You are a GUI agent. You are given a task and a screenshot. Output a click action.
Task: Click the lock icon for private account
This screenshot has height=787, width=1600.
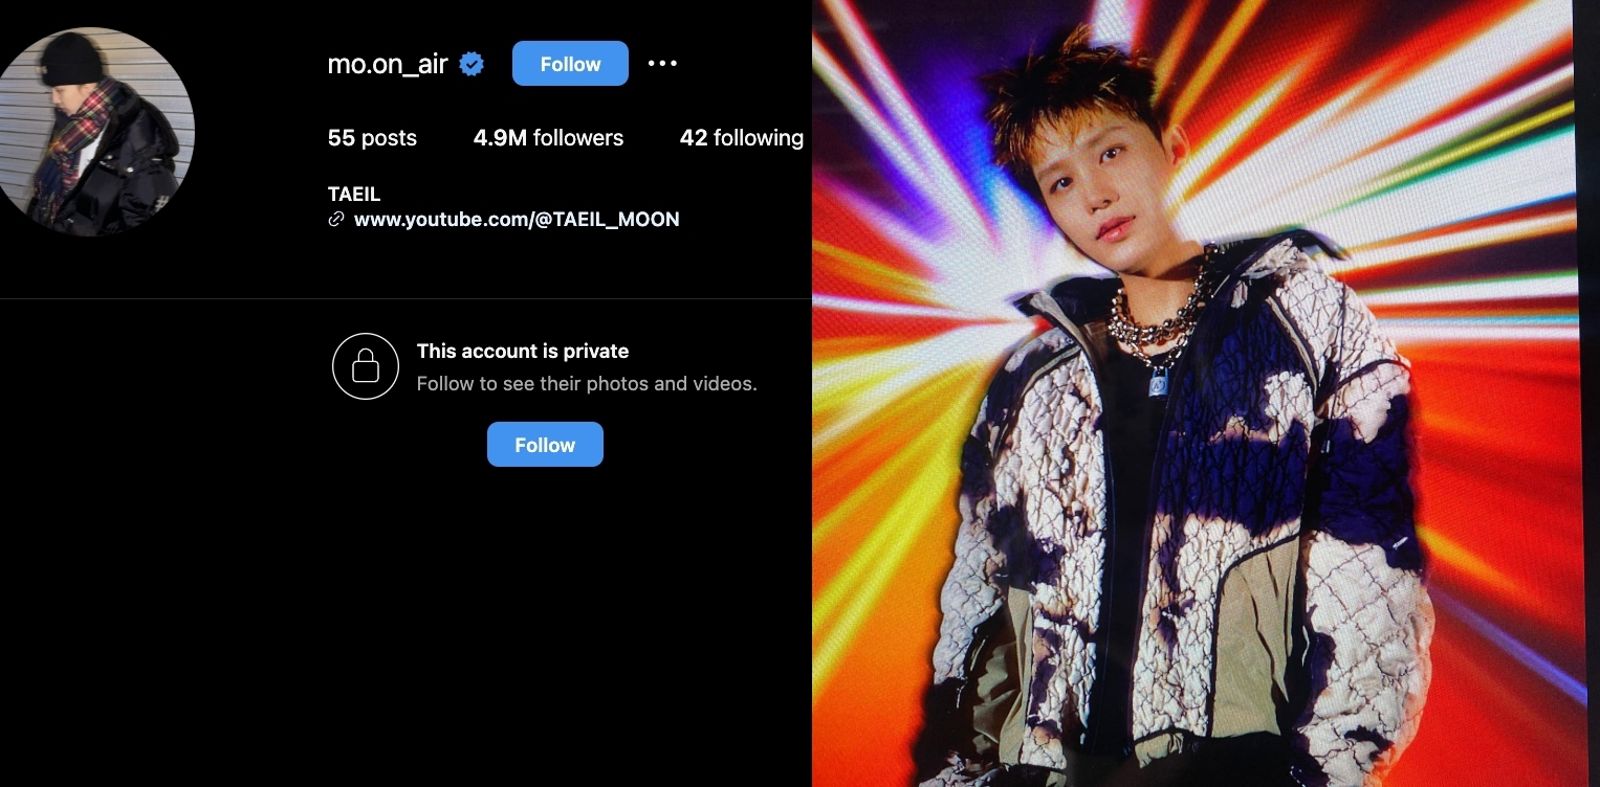[366, 366]
